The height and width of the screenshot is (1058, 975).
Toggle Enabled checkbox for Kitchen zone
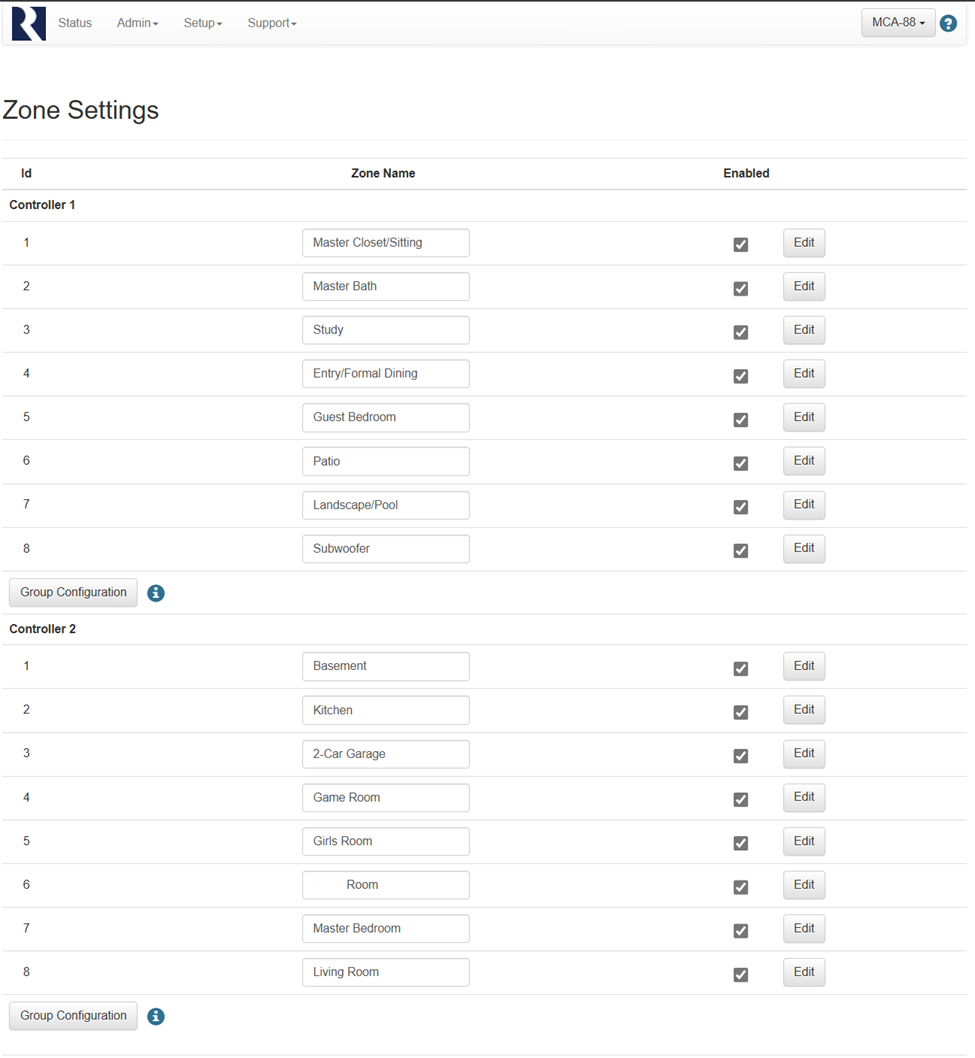pyautogui.click(x=741, y=712)
